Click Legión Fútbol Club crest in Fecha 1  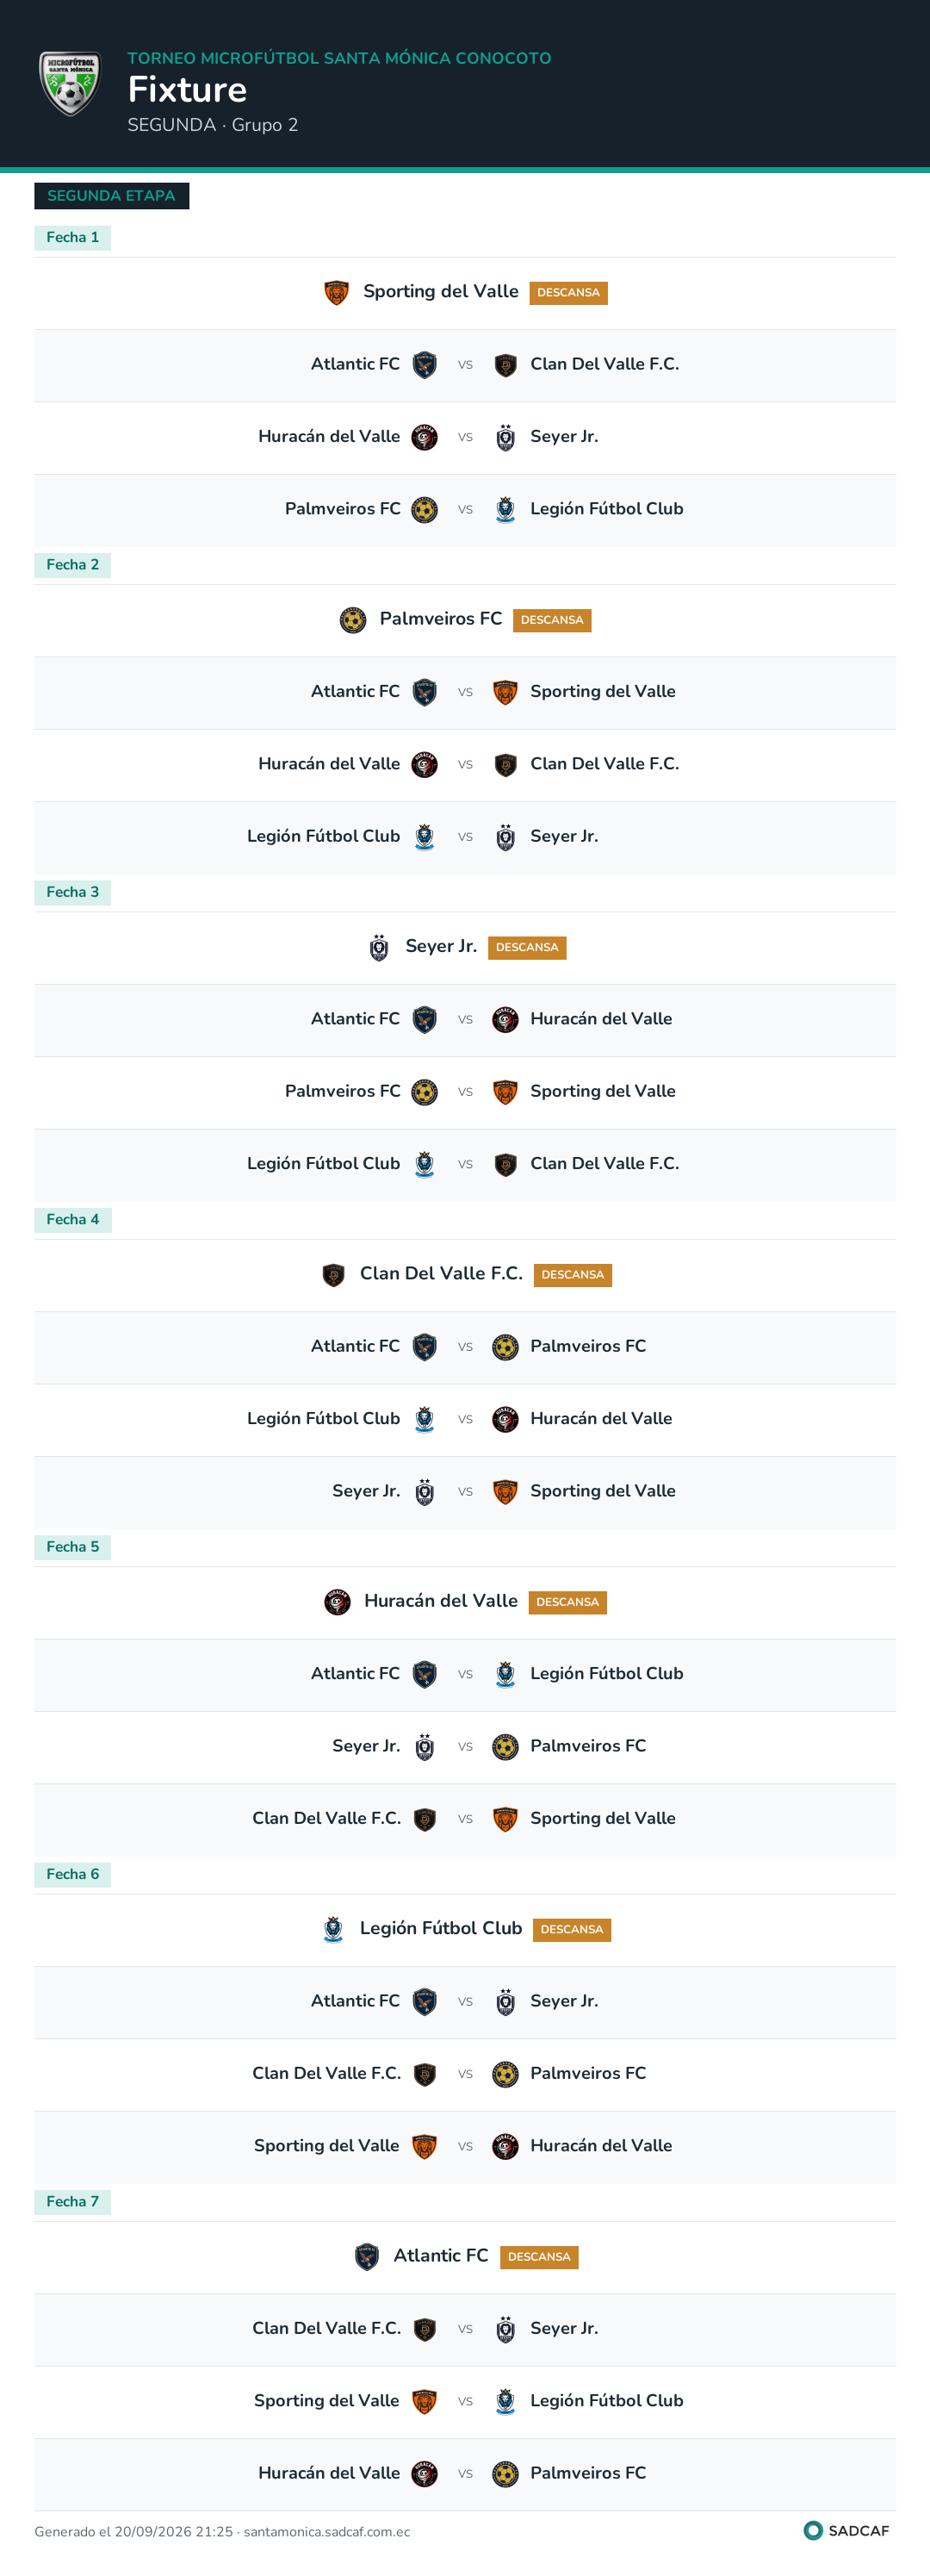coord(506,509)
